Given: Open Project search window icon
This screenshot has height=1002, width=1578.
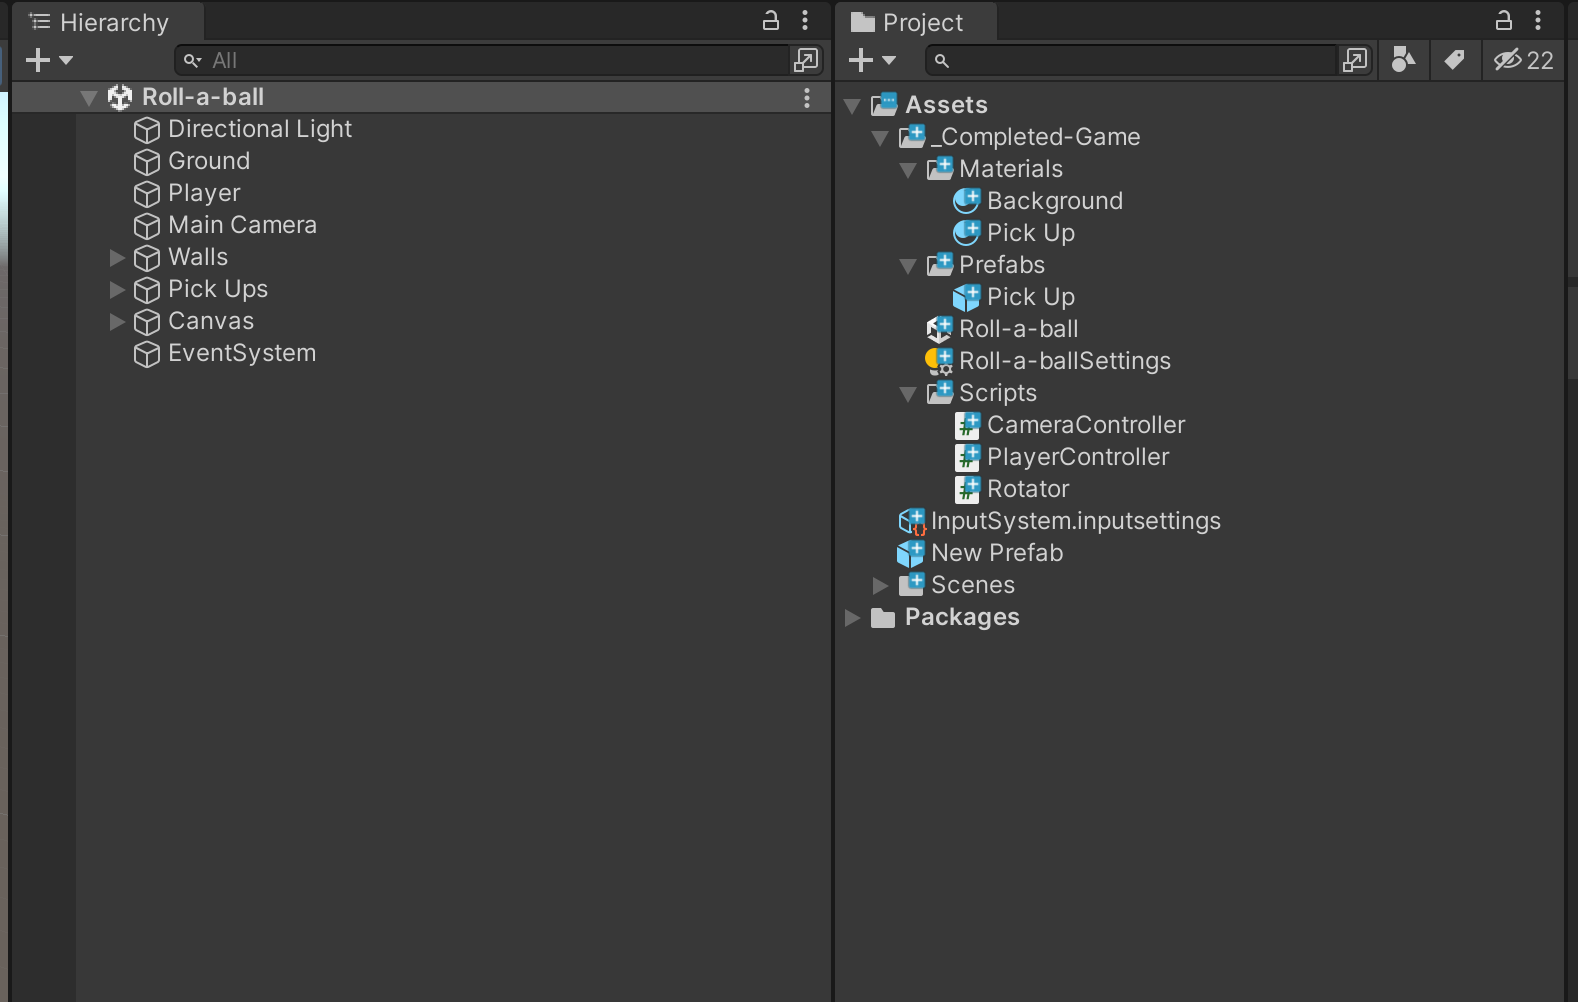Looking at the screenshot, I should pos(1354,60).
